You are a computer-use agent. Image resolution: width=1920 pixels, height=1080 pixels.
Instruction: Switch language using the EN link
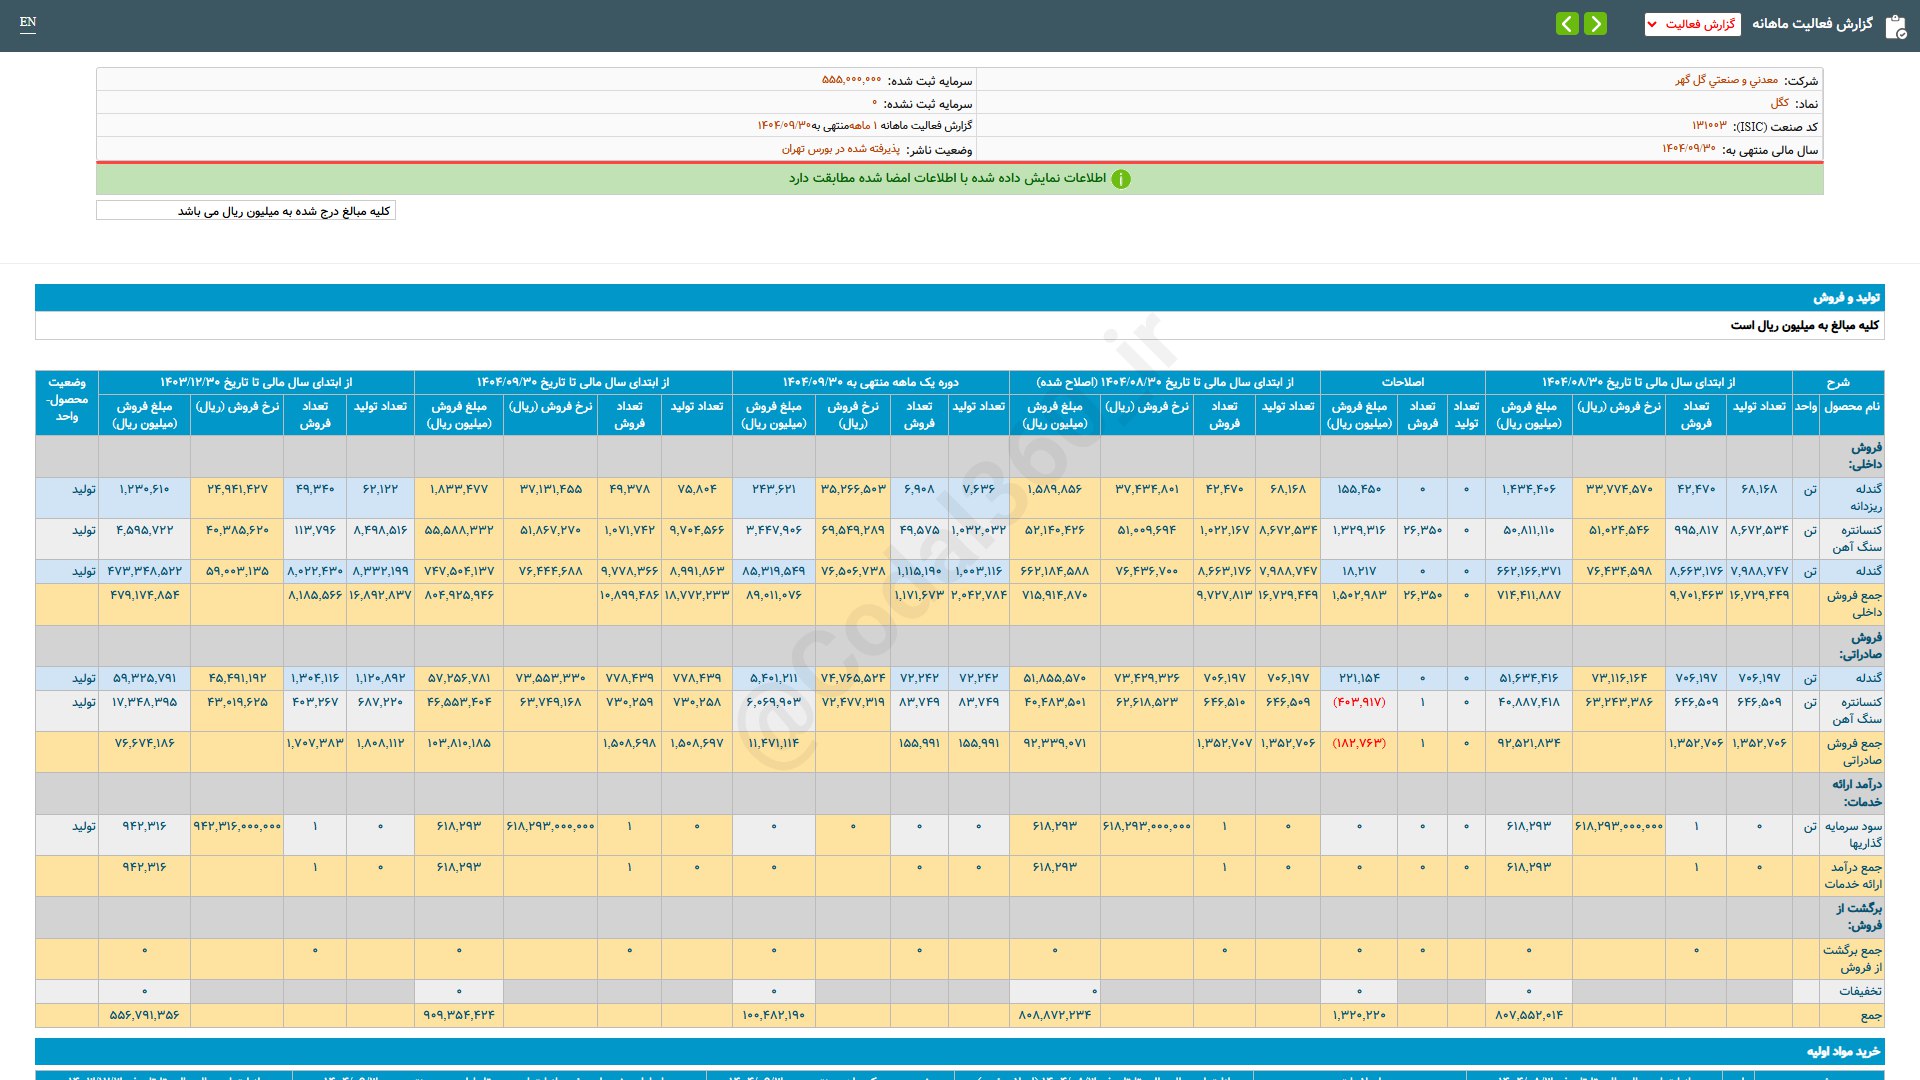click(x=28, y=22)
